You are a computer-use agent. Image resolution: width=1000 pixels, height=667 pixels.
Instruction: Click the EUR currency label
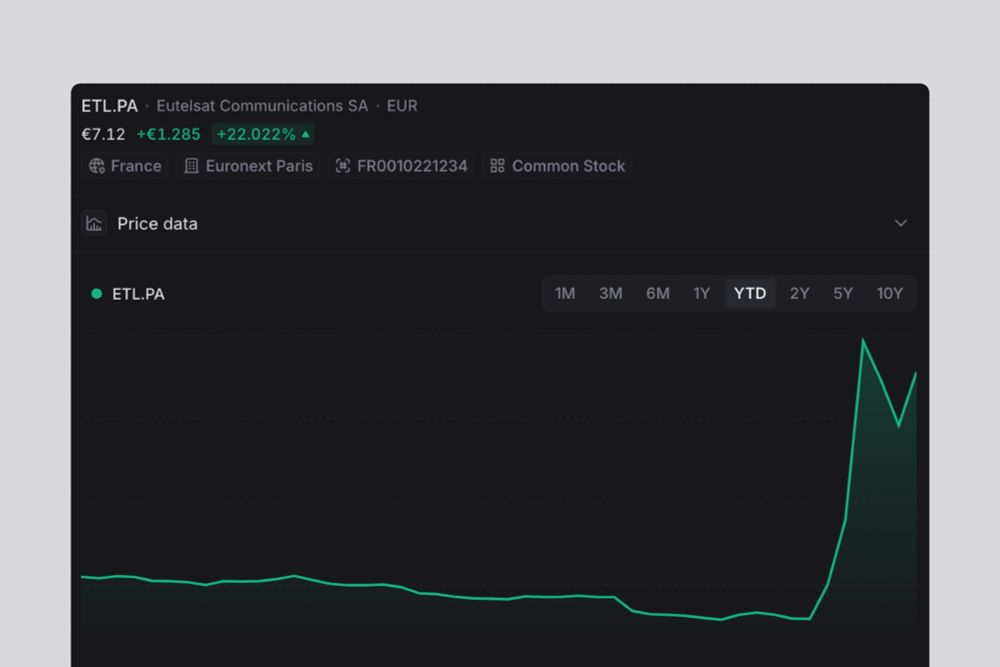pyautogui.click(x=402, y=106)
